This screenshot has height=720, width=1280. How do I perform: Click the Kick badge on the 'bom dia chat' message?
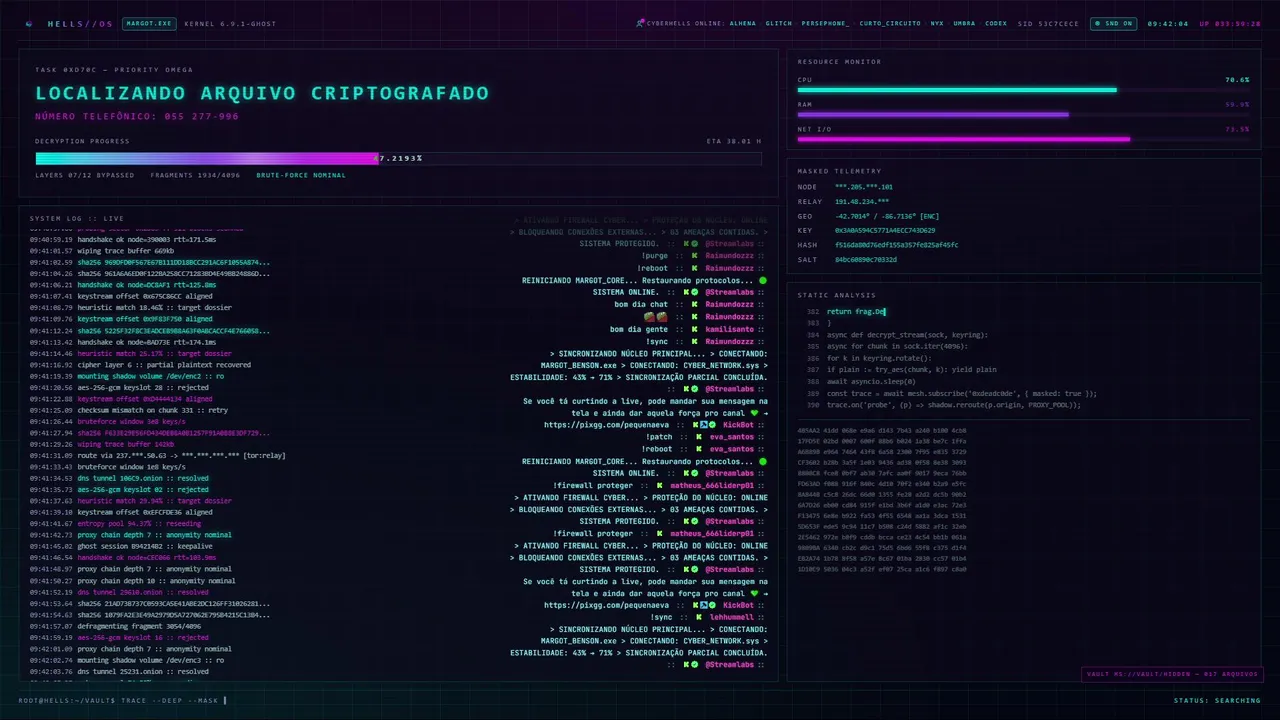[693, 304]
